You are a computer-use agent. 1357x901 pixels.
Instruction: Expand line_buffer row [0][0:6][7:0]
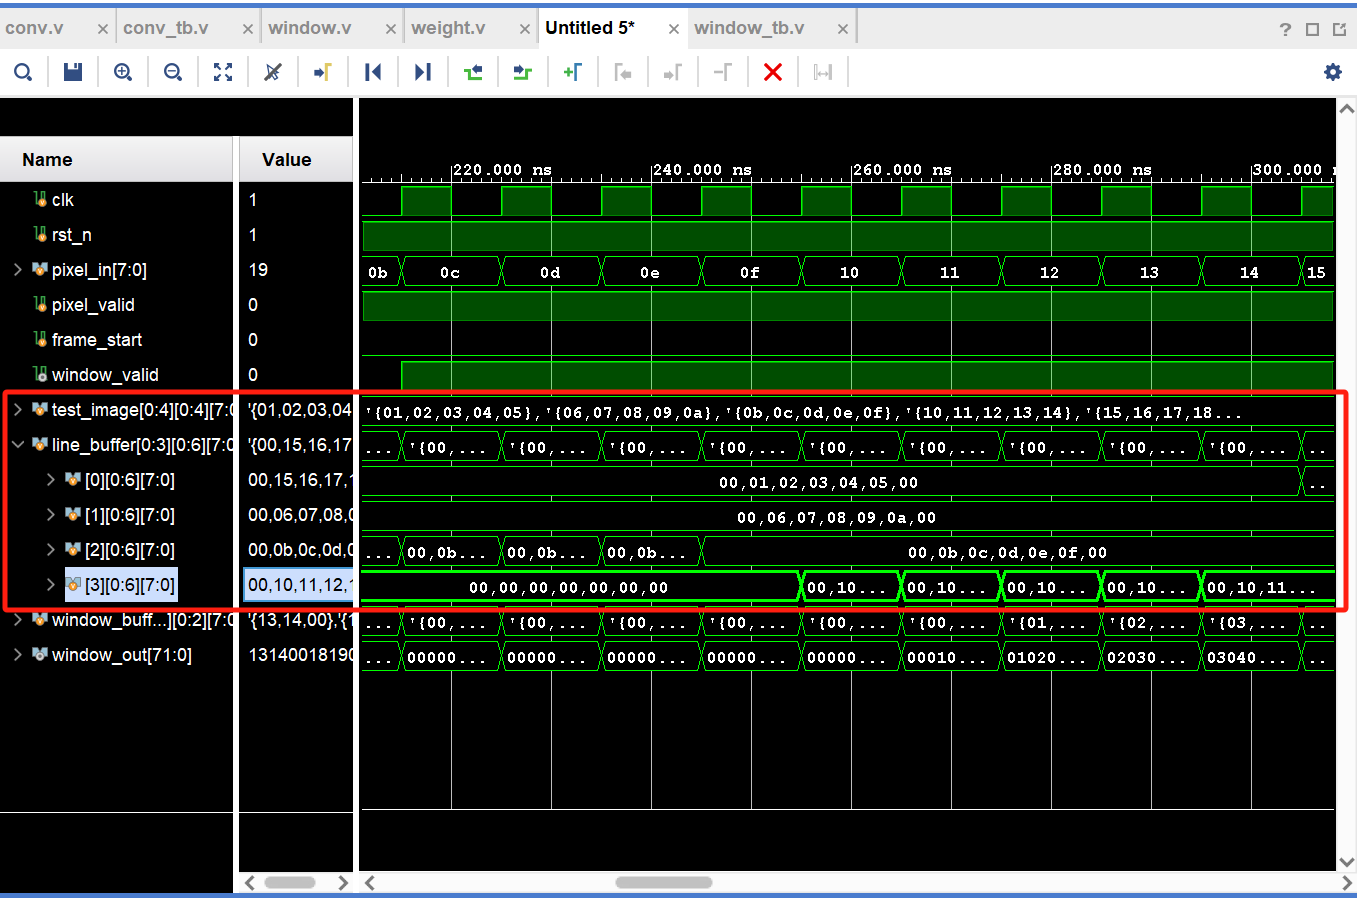(x=50, y=479)
